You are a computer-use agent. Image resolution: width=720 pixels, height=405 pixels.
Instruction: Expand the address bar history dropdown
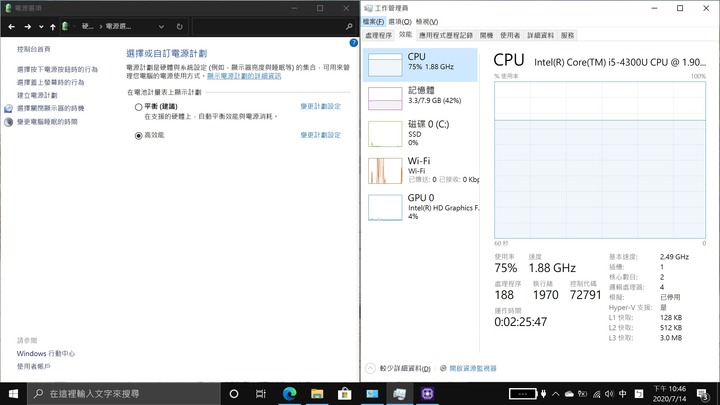(x=161, y=27)
